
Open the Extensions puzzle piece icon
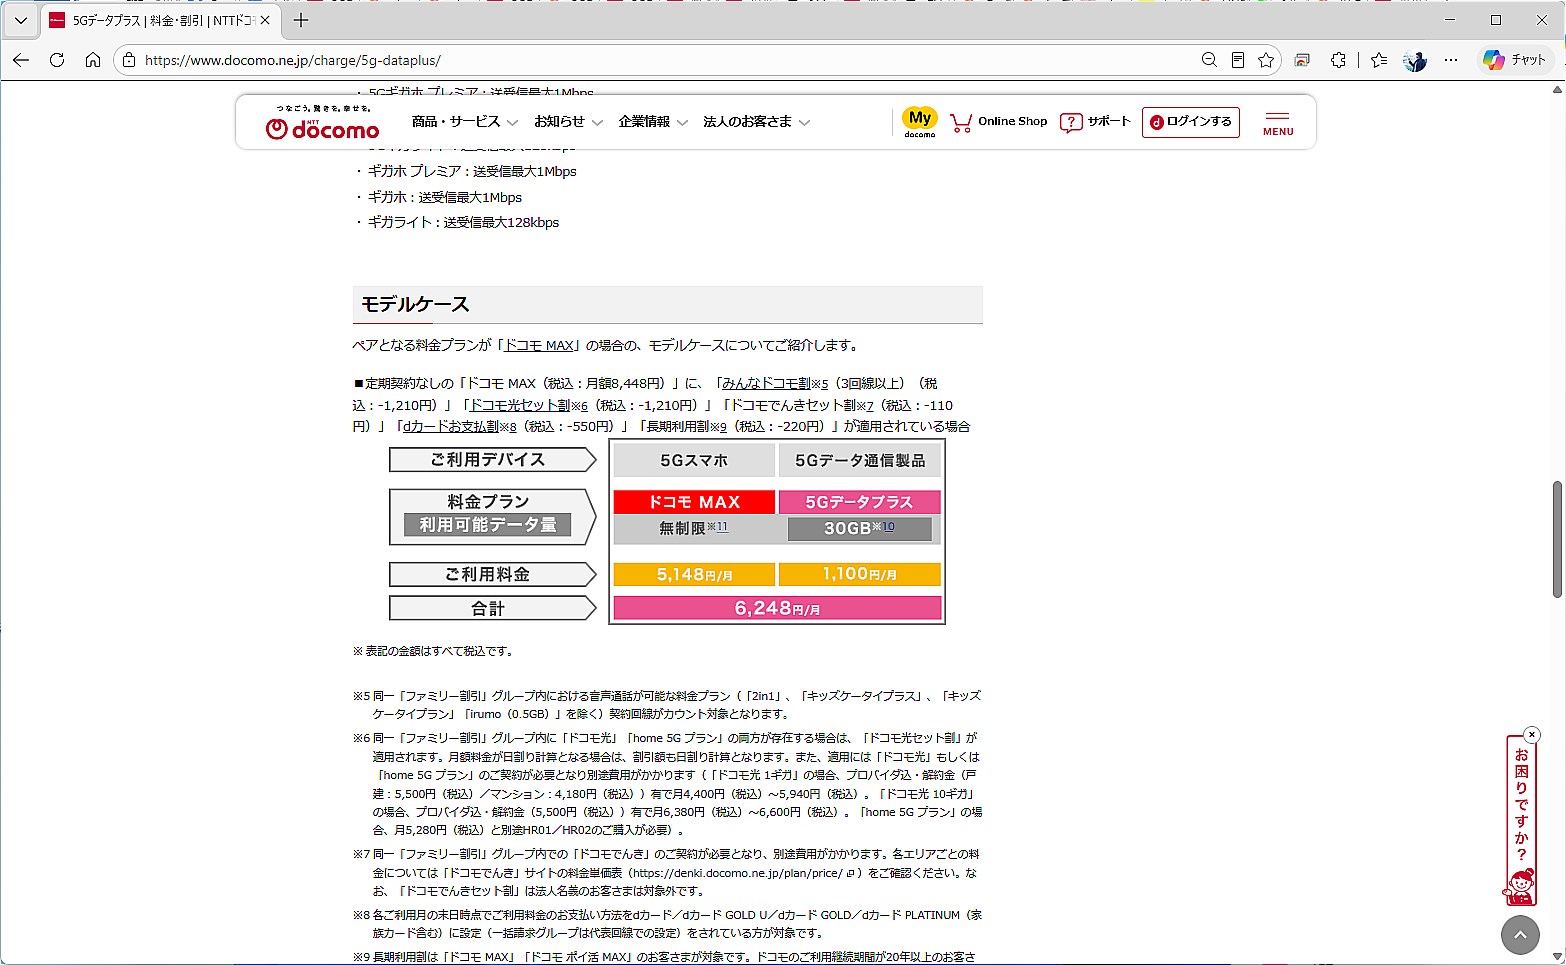pyautogui.click(x=1338, y=60)
